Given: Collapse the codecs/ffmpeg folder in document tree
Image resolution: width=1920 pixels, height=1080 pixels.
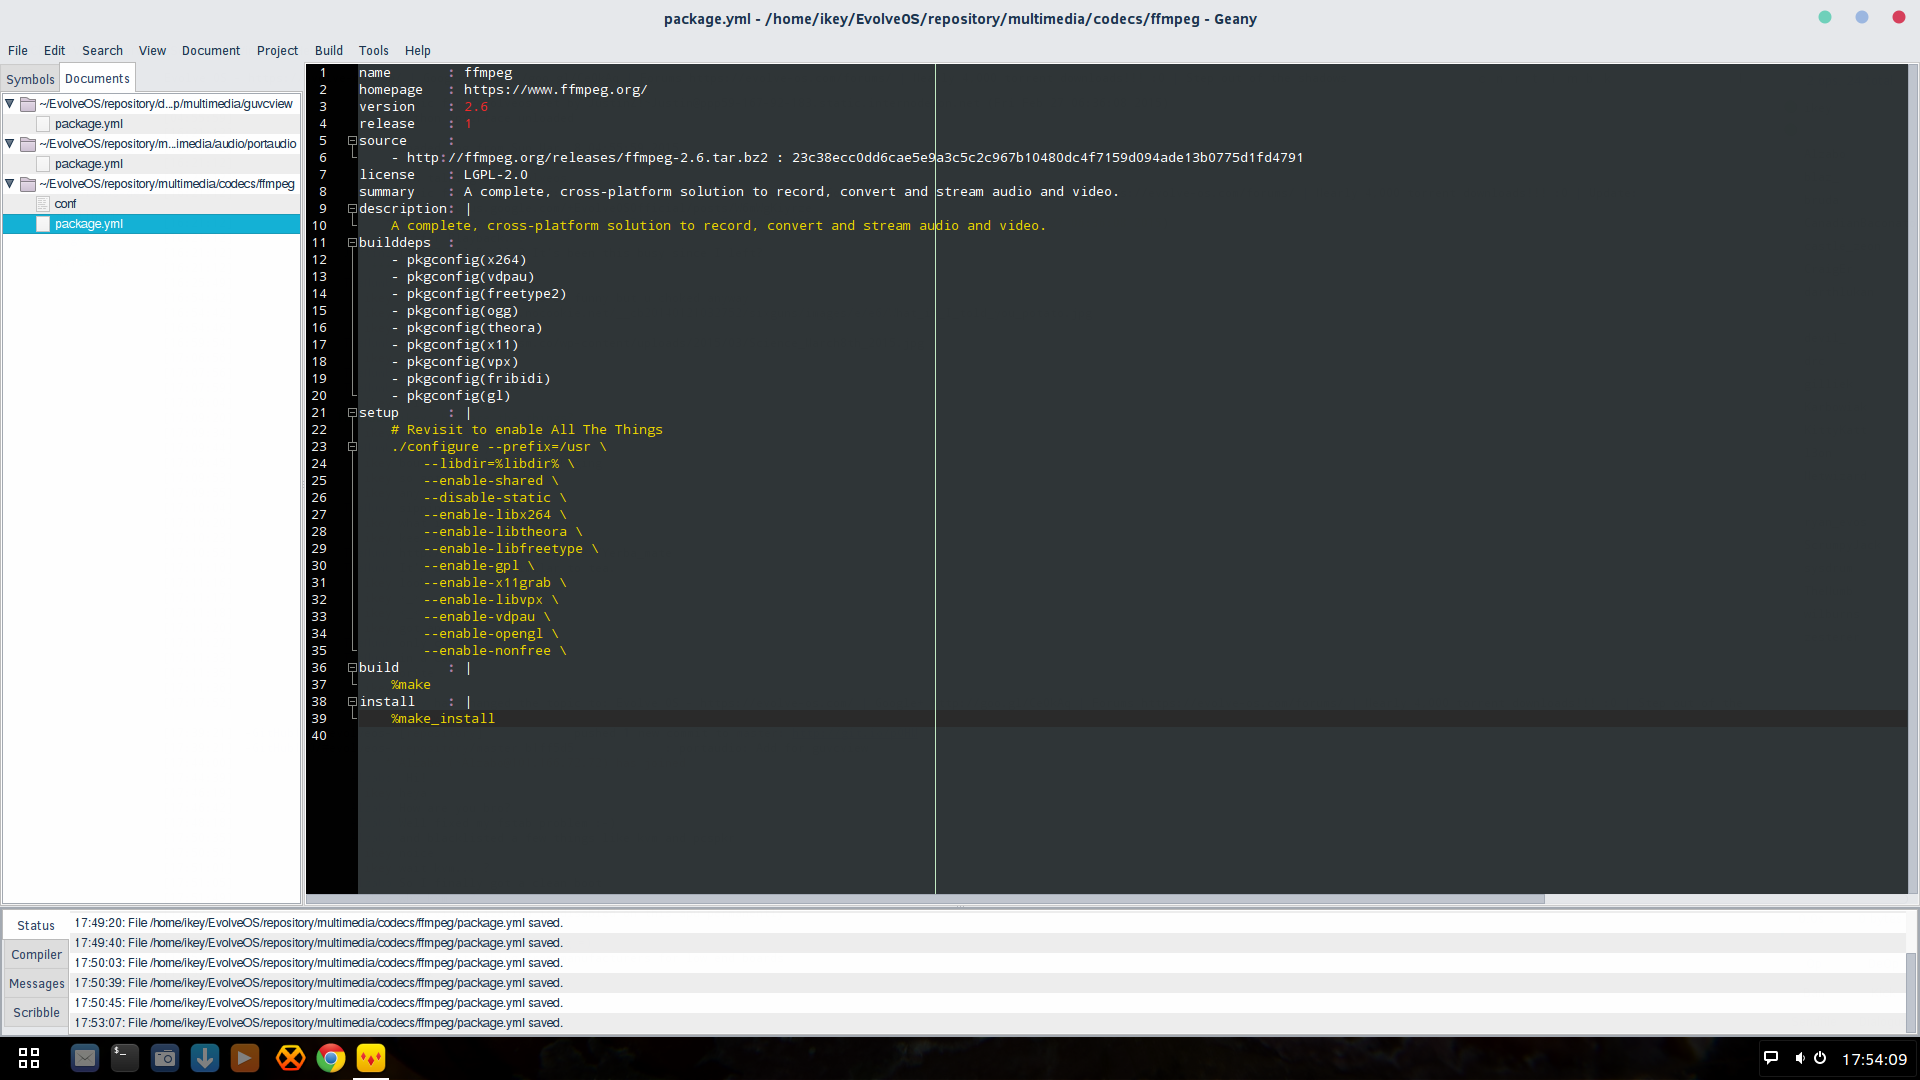Looking at the screenshot, I should tap(10, 183).
